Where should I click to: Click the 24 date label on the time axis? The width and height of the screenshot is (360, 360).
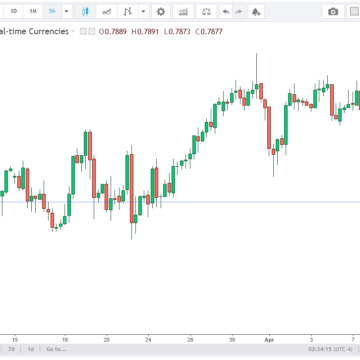pos(148,340)
